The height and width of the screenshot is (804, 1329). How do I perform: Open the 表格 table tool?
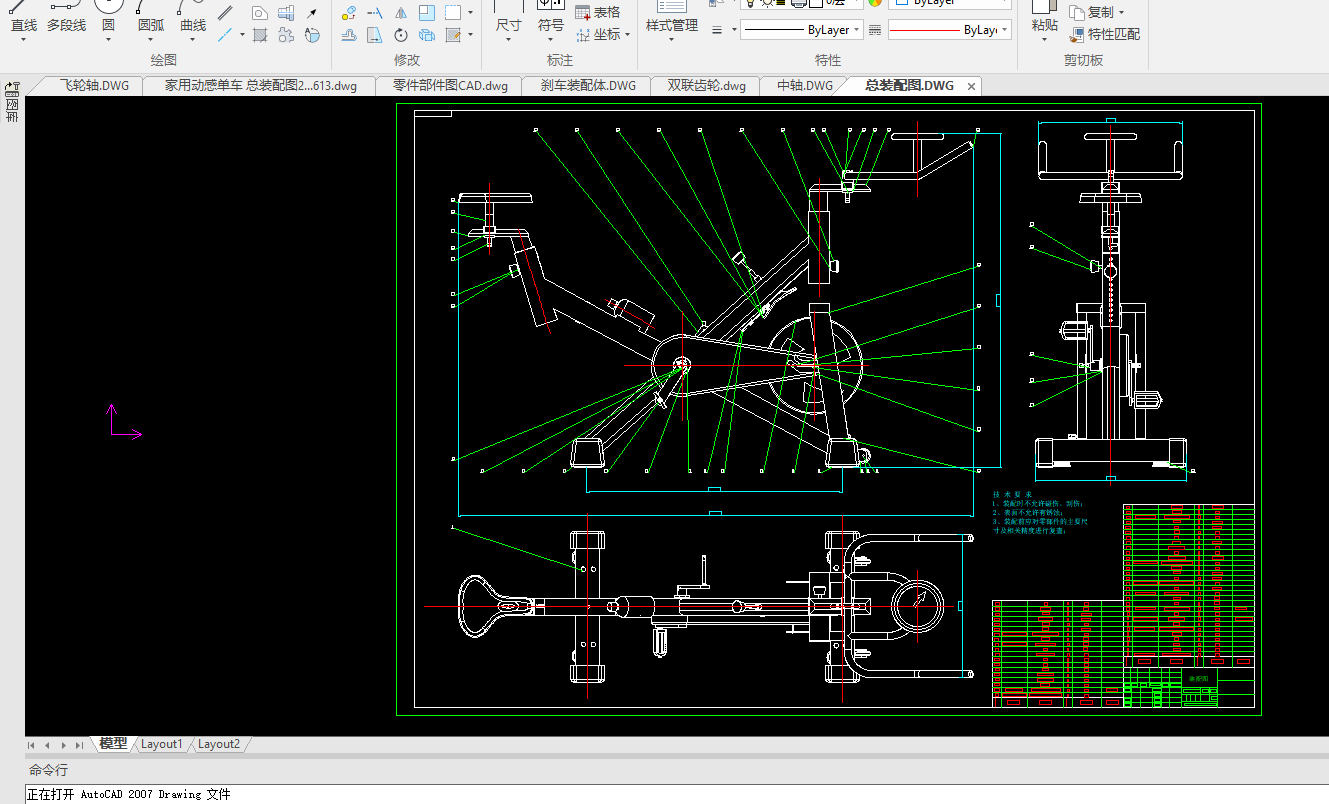(x=597, y=12)
